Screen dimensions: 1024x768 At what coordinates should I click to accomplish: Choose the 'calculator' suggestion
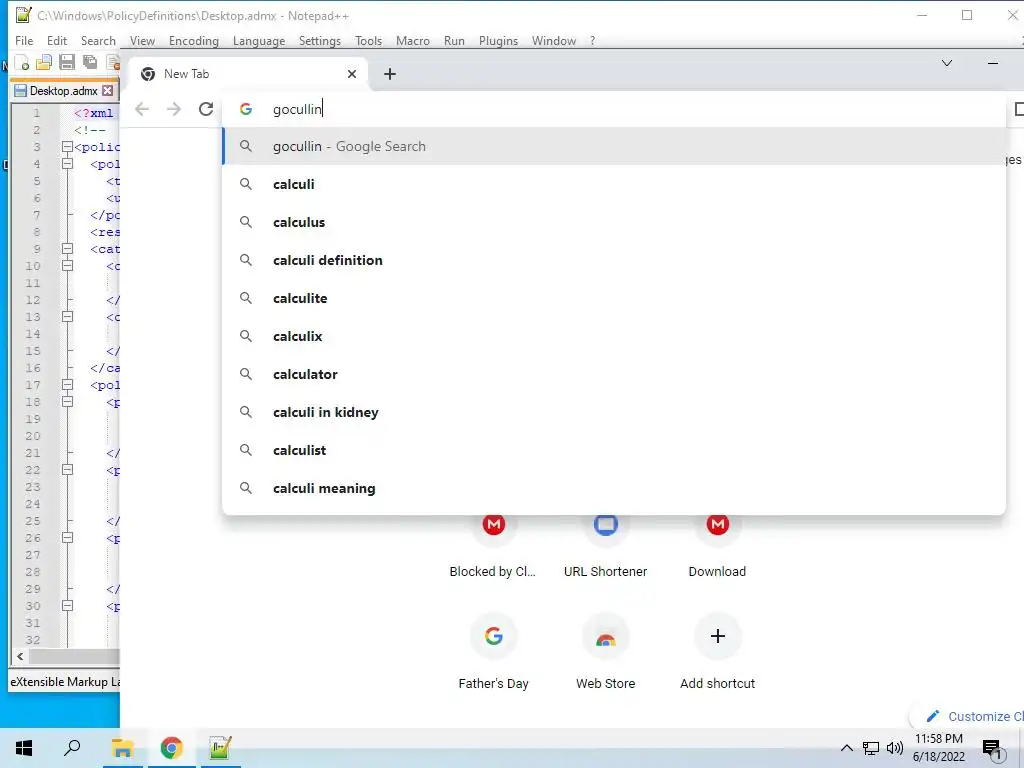(x=614, y=374)
